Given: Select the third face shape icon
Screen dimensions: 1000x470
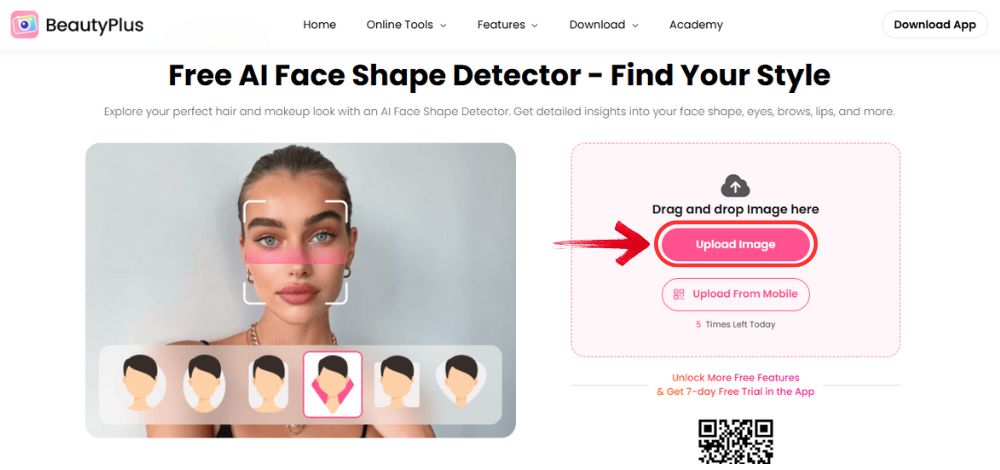Looking at the screenshot, I should (268, 383).
